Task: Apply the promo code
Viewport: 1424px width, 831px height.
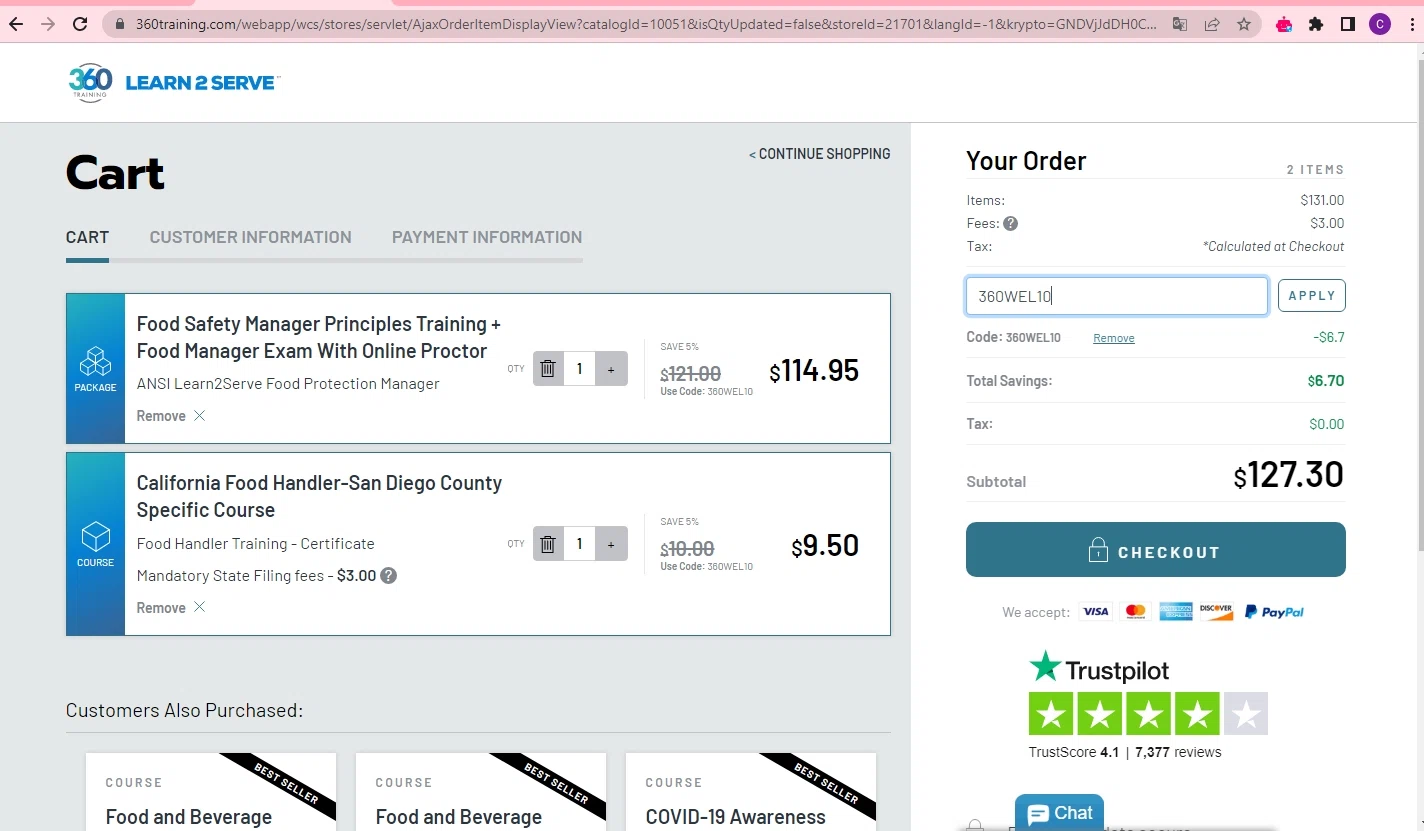Action: tap(1312, 296)
